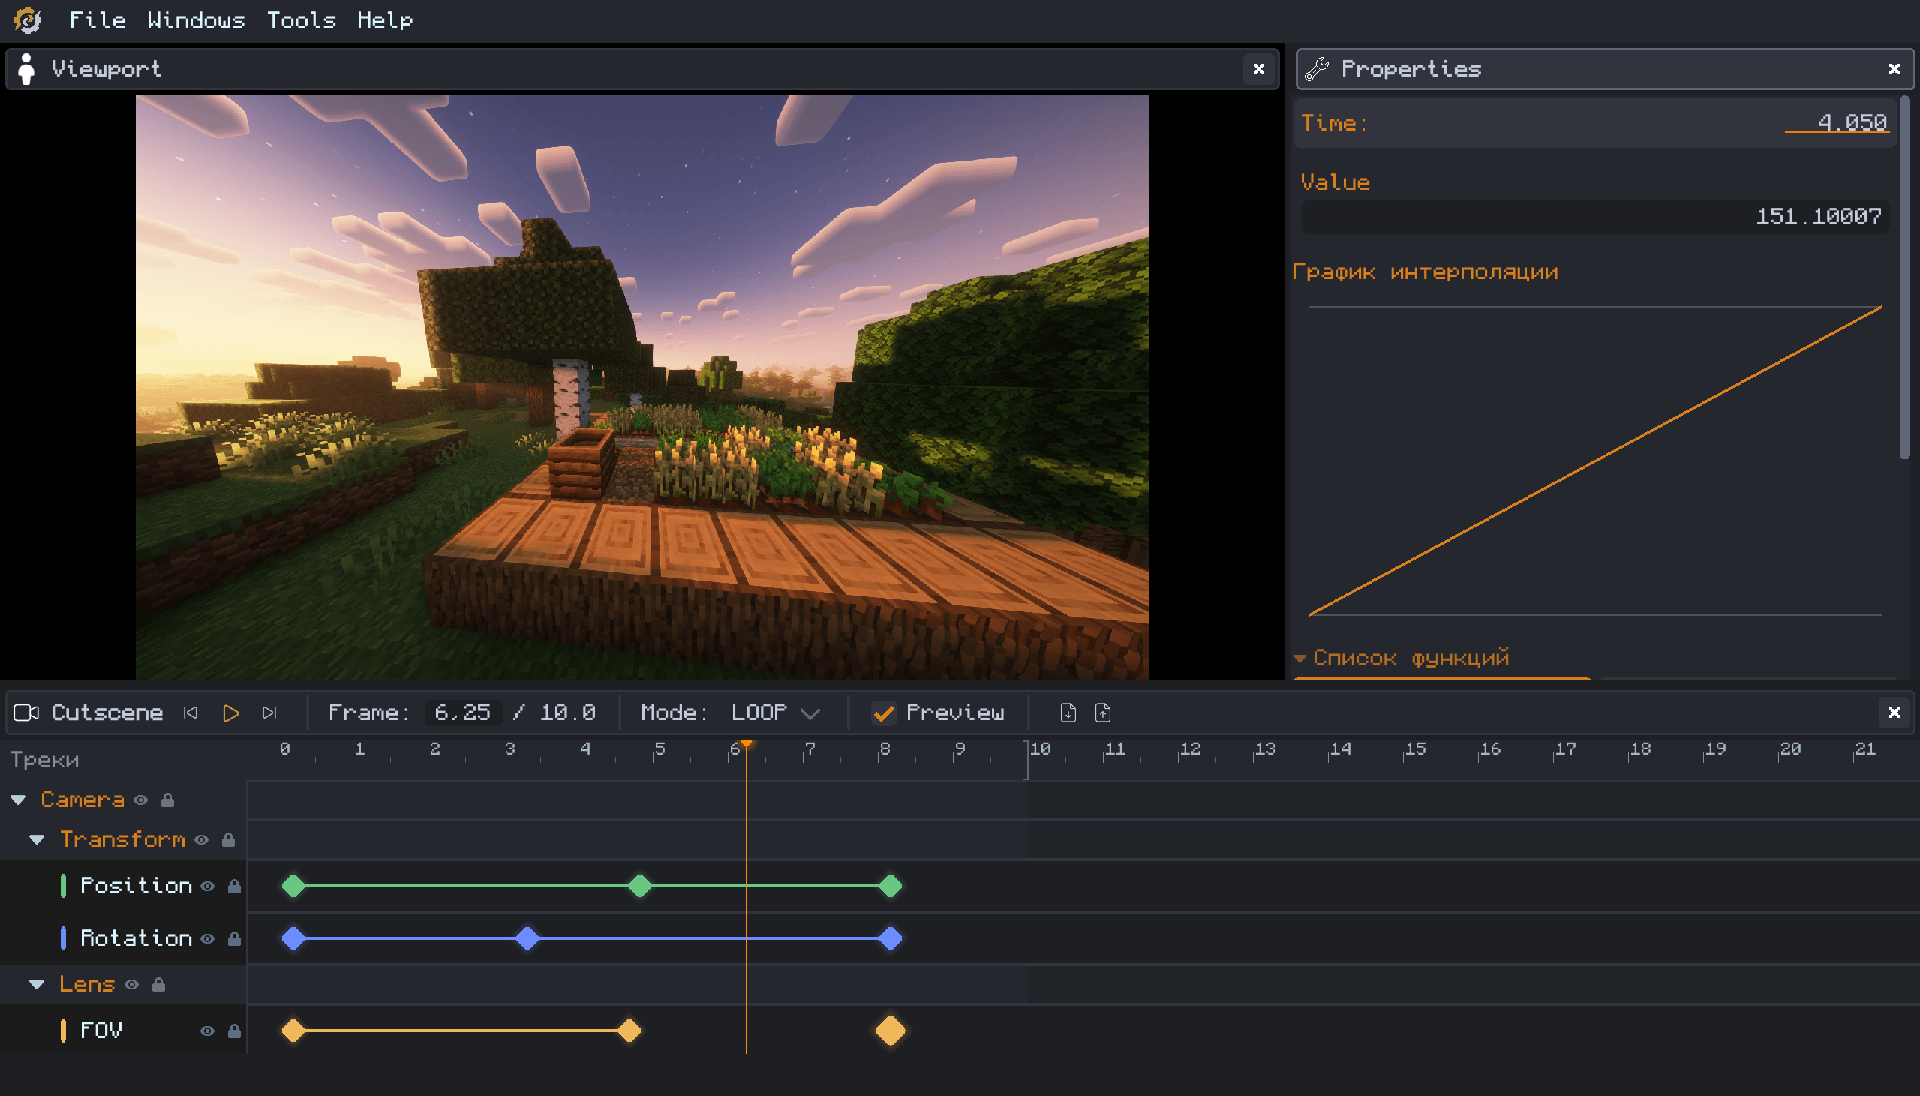Click the Position track color bar

63,885
